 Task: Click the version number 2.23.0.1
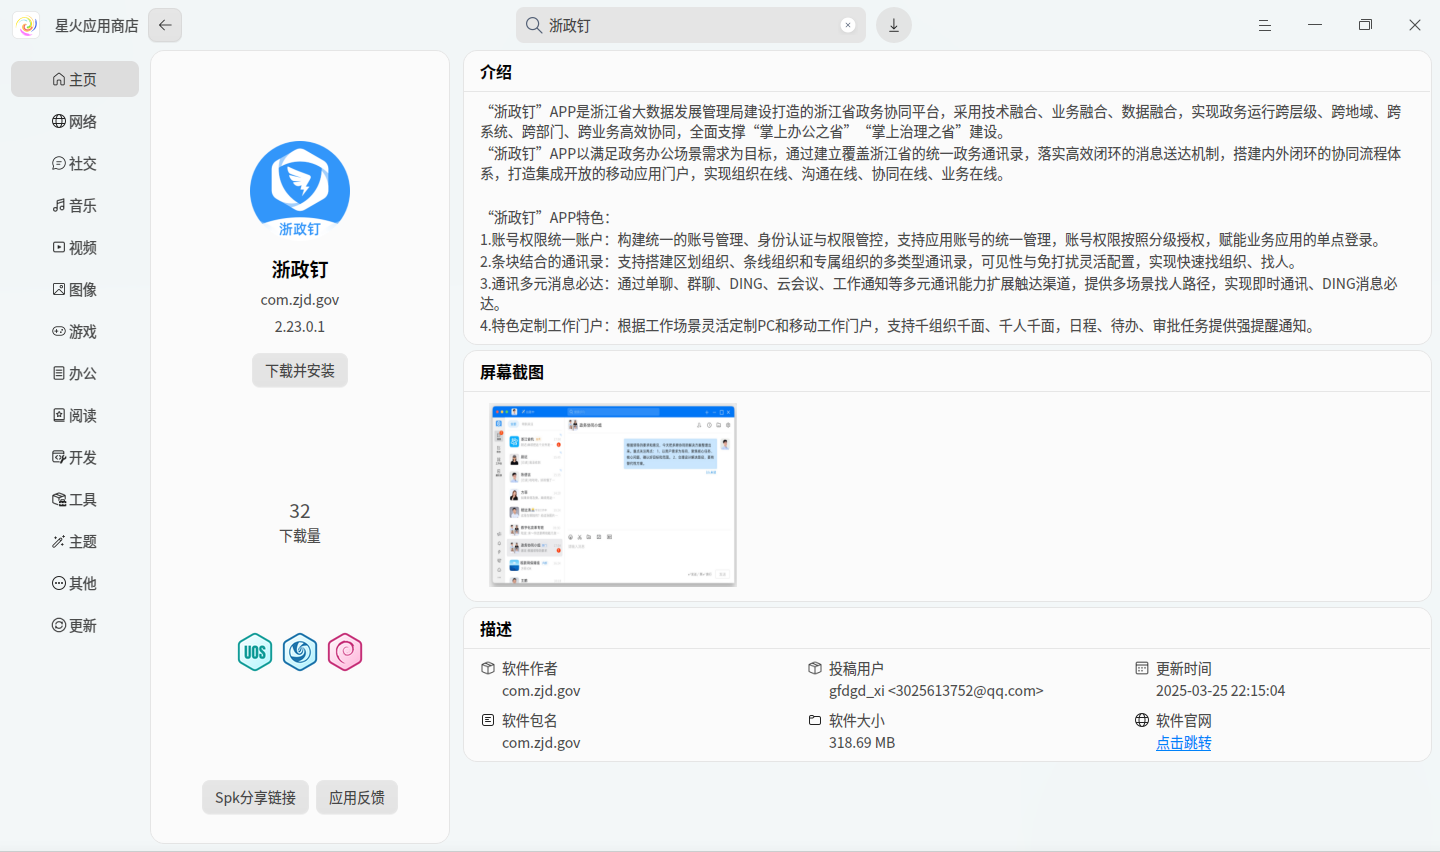[x=300, y=326]
